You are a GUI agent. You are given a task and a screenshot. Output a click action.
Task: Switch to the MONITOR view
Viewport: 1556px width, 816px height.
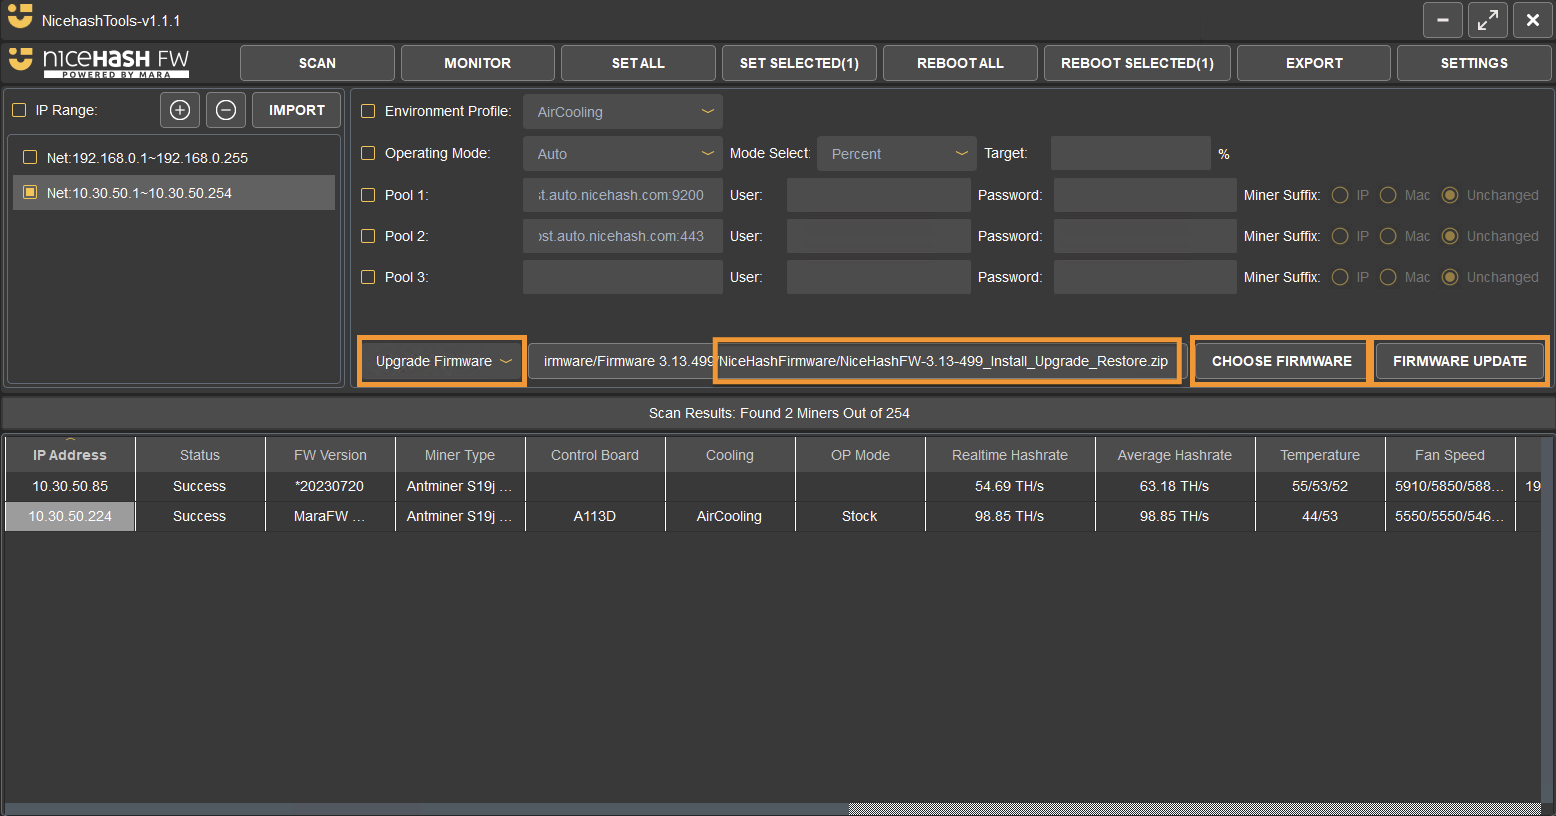click(477, 62)
